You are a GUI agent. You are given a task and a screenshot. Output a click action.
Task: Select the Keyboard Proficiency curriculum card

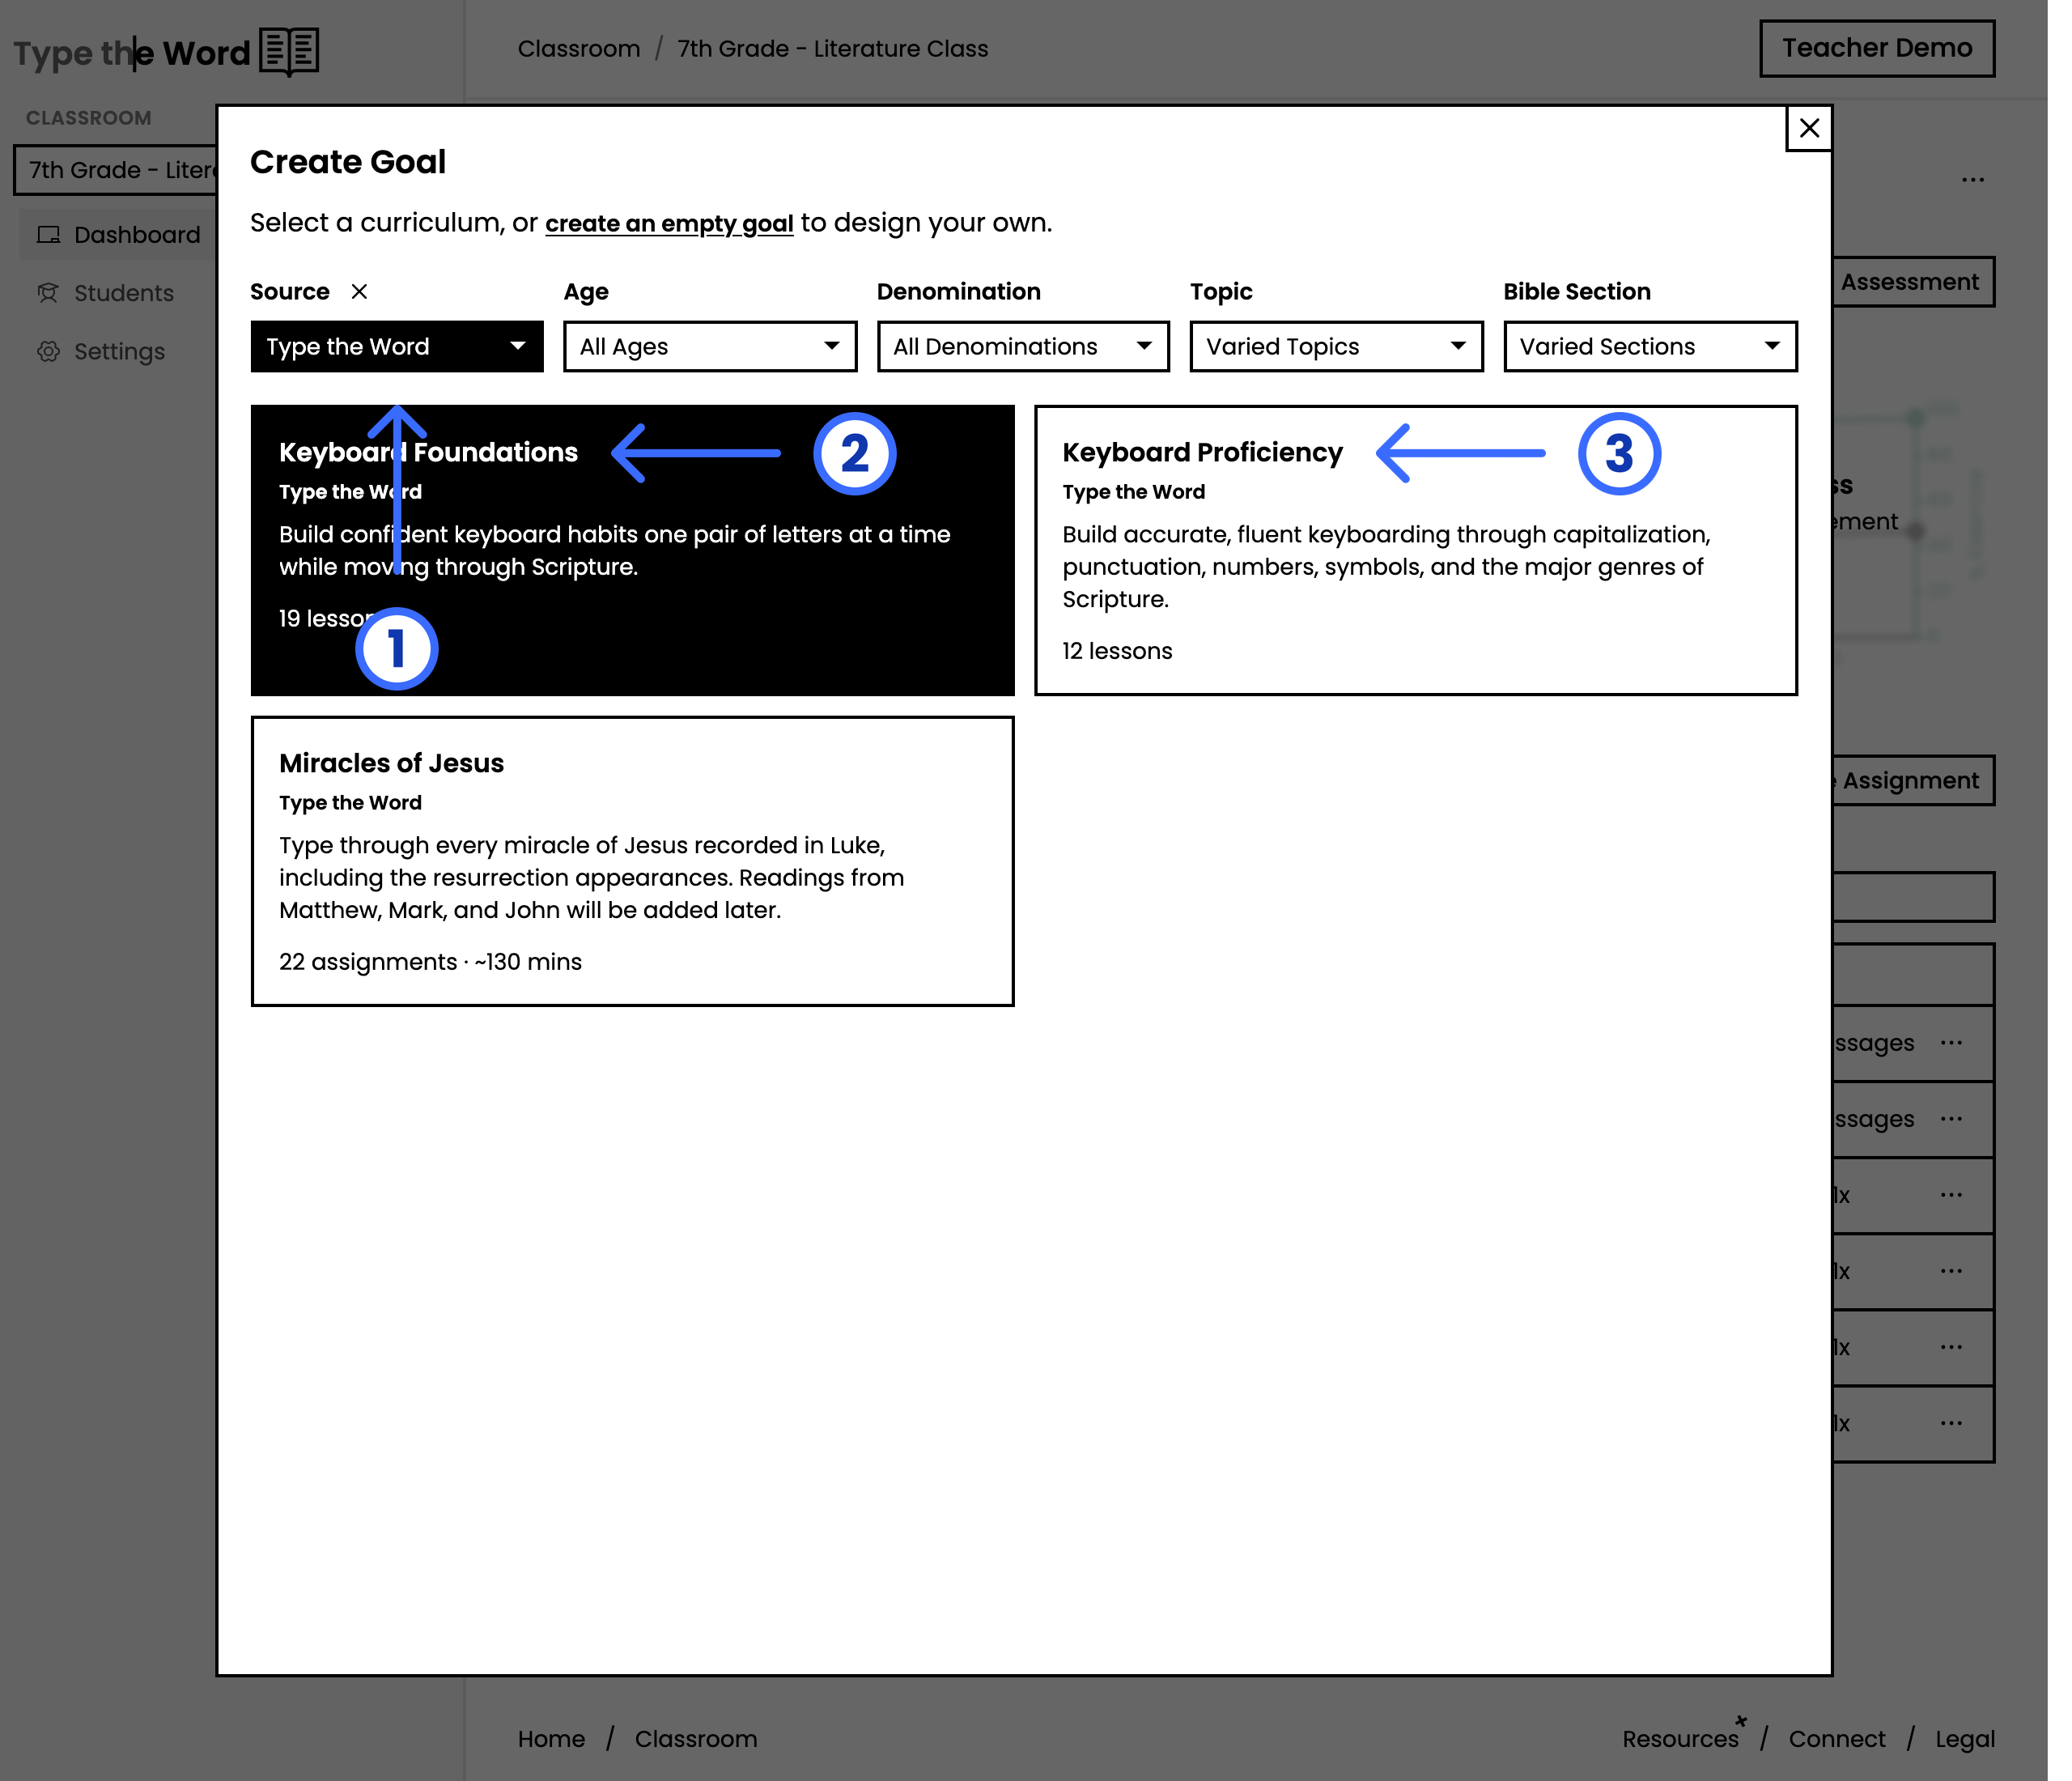point(1415,550)
